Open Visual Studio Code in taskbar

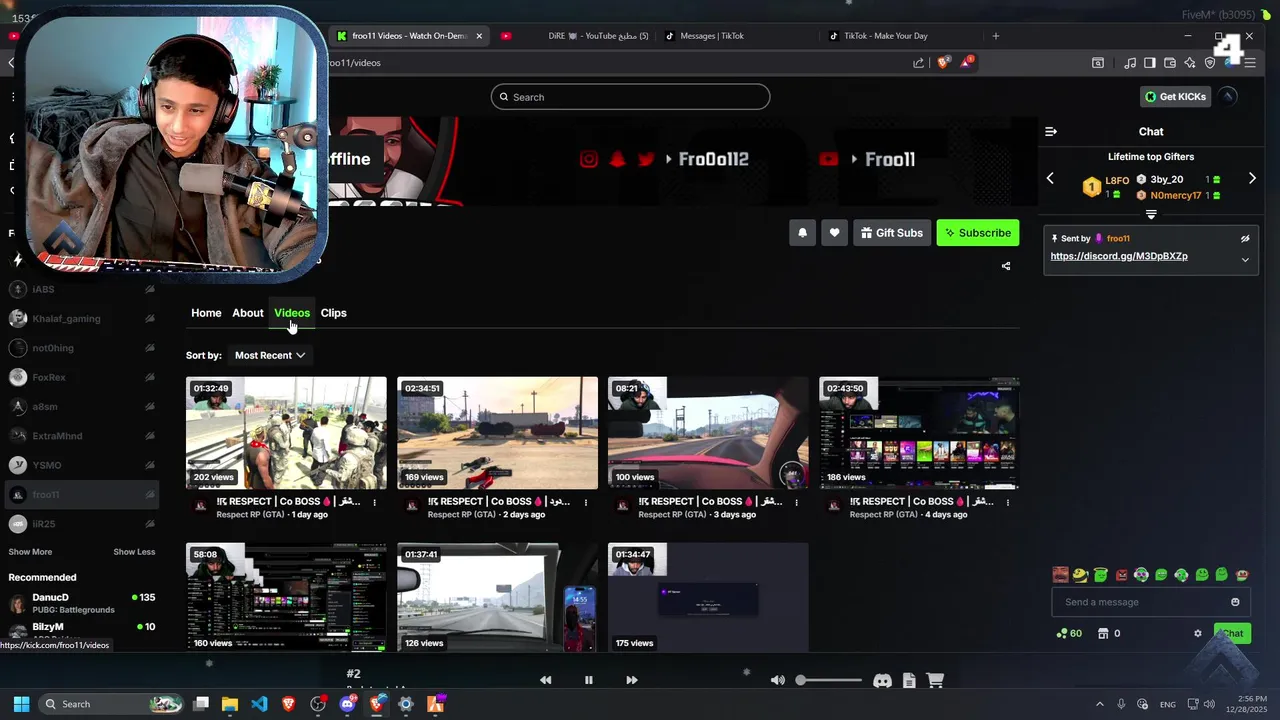(259, 704)
